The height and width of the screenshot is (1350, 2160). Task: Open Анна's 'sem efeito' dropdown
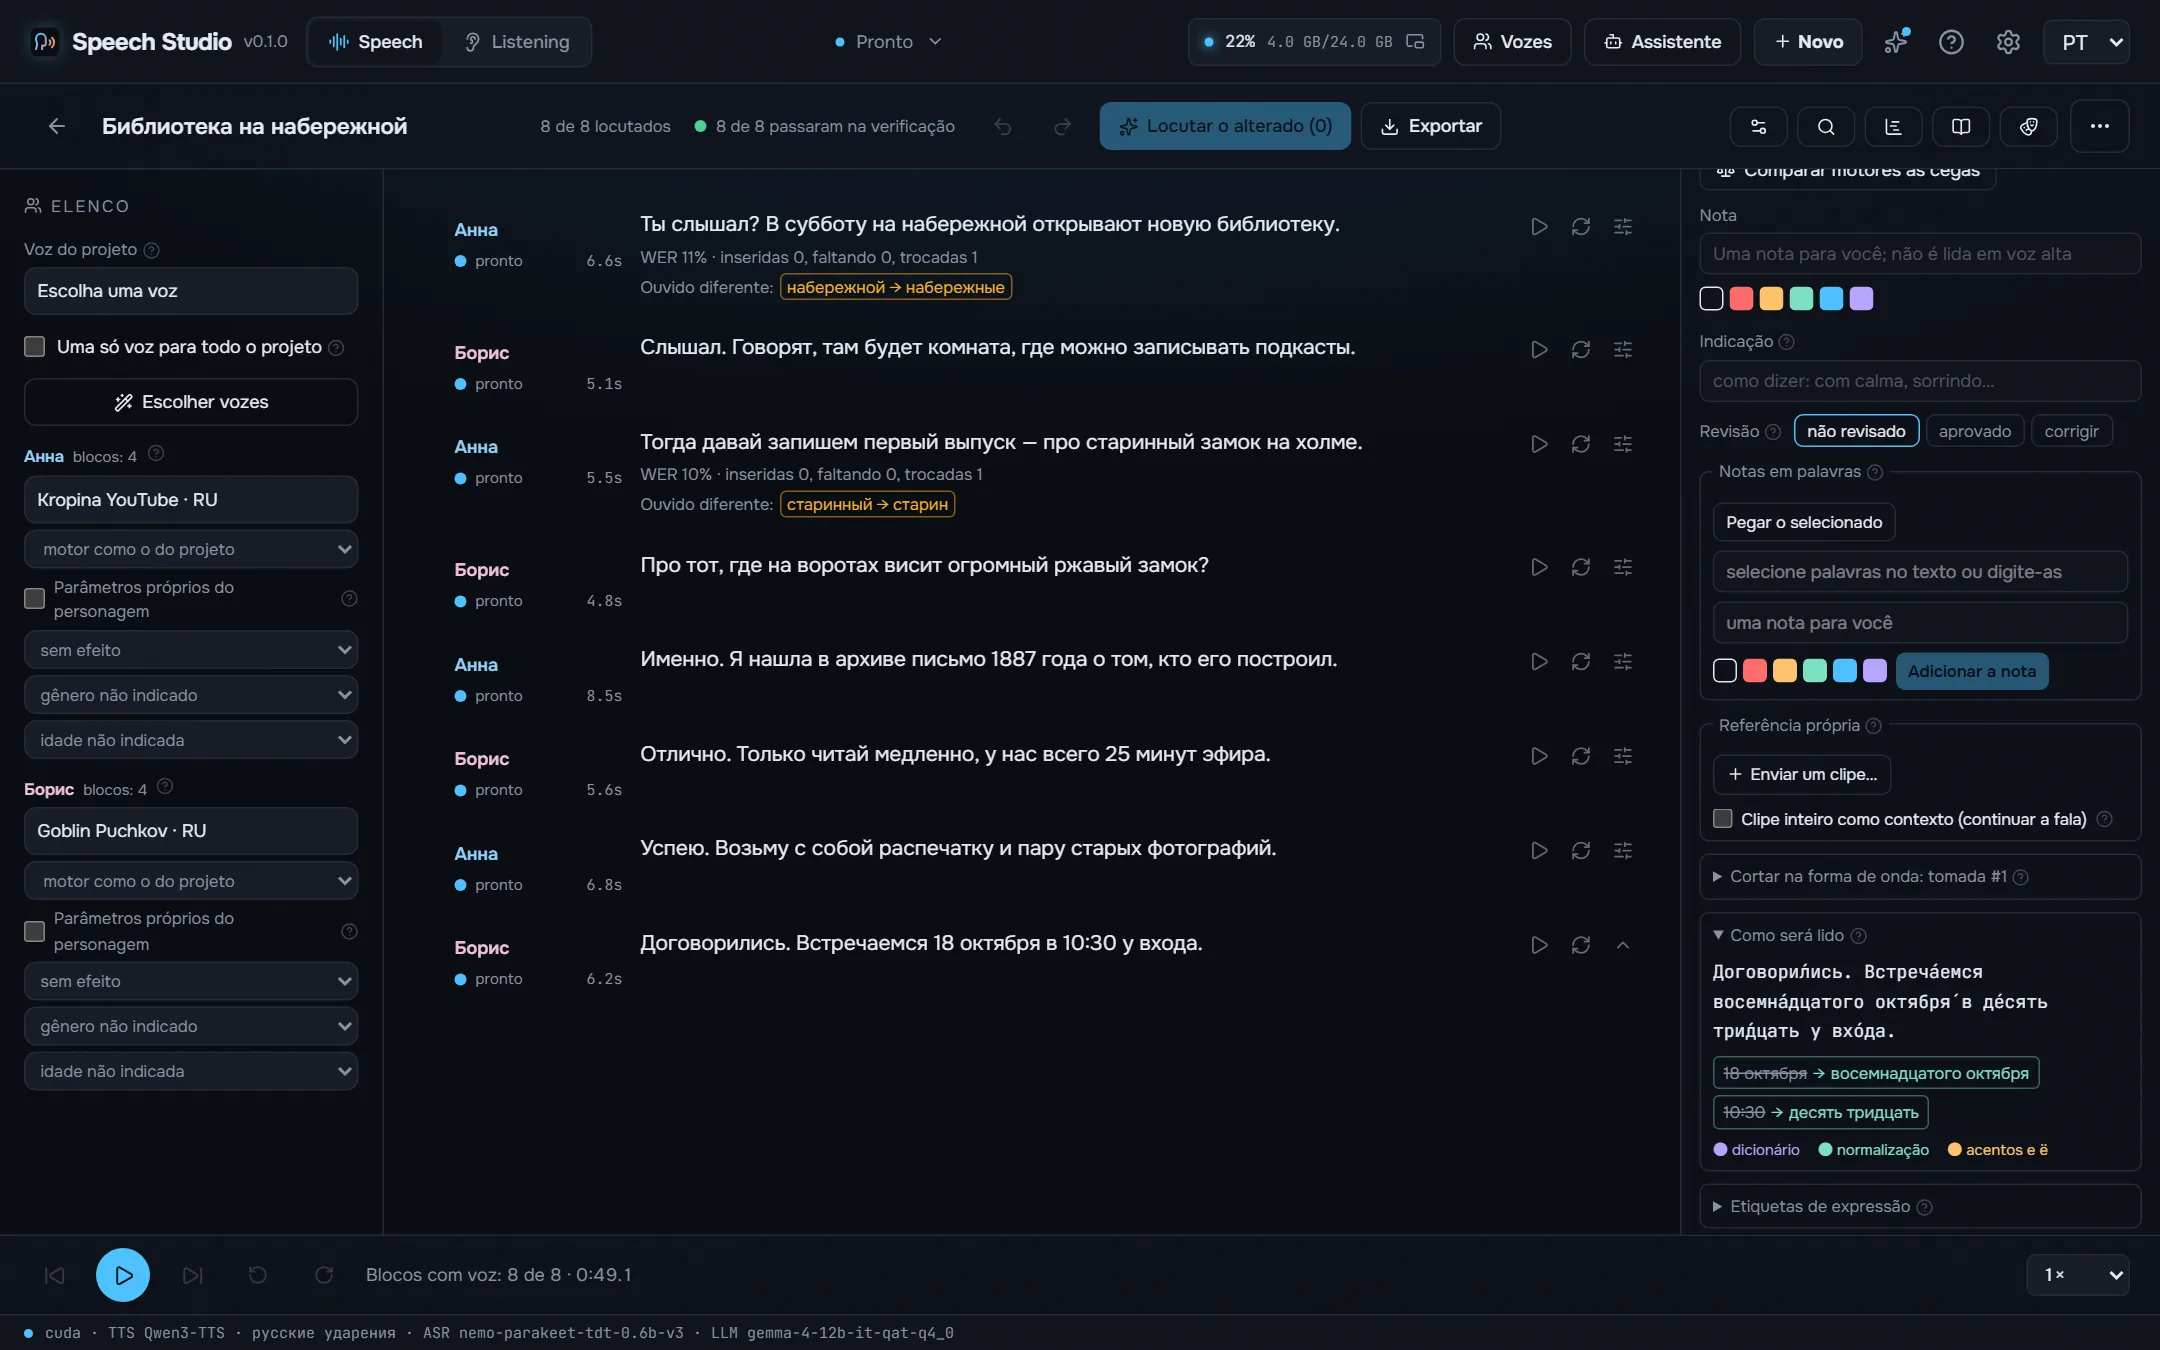point(191,650)
